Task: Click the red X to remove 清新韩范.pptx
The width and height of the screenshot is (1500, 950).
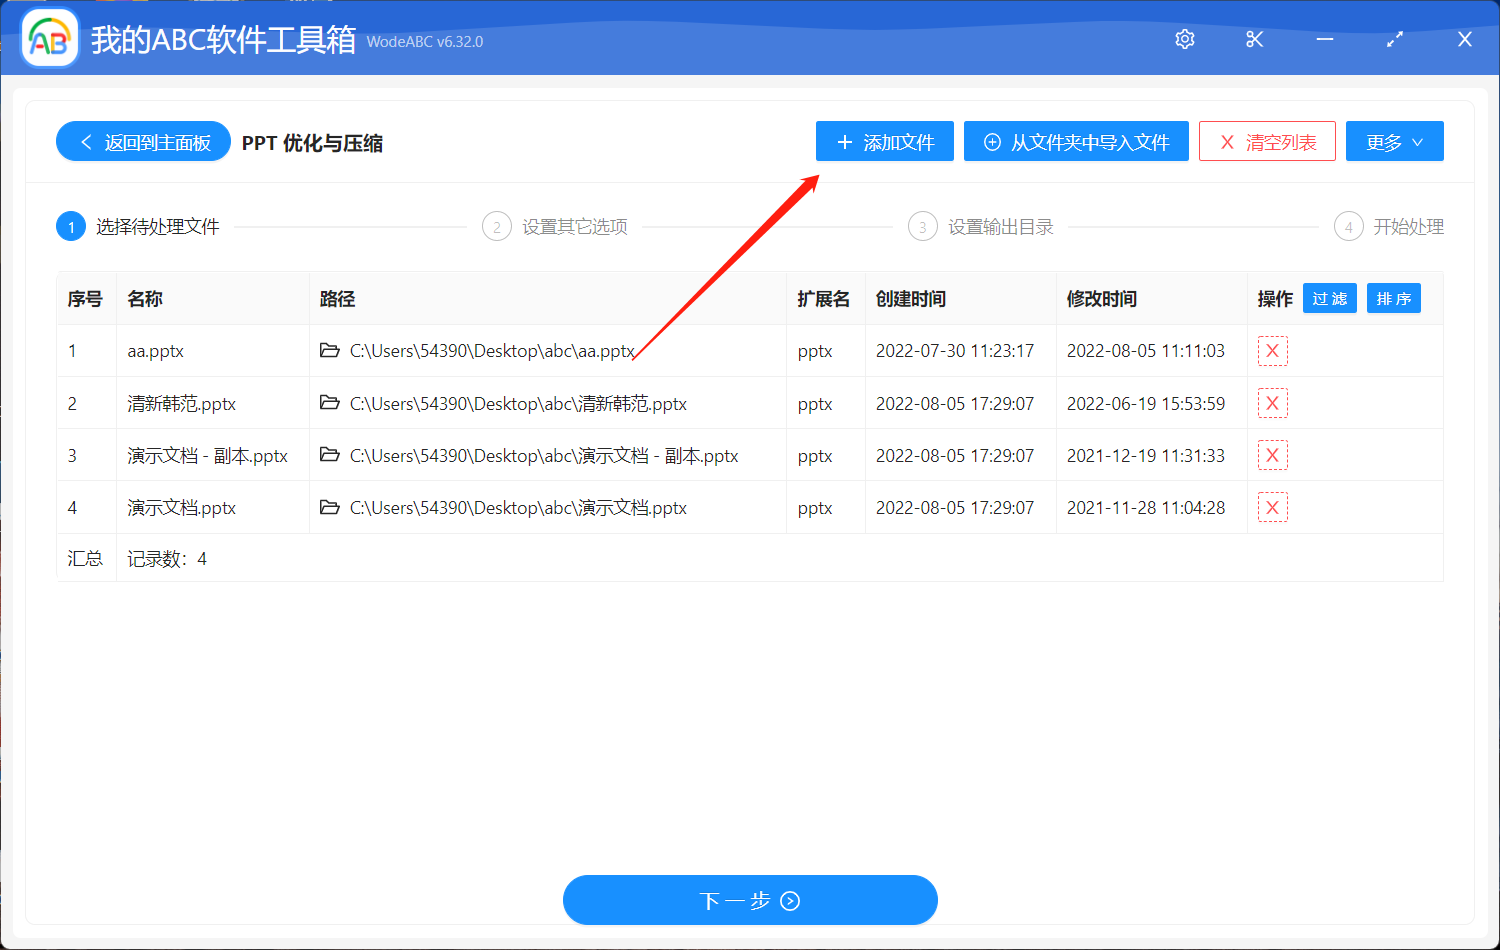Action: [1272, 403]
